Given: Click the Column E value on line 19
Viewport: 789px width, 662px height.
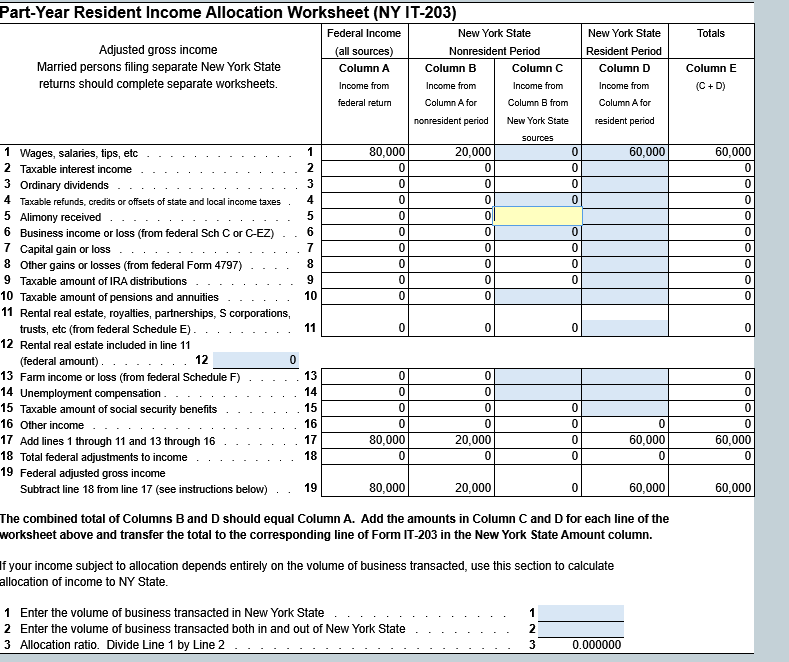Looking at the screenshot, I should pyautogui.click(x=733, y=488).
